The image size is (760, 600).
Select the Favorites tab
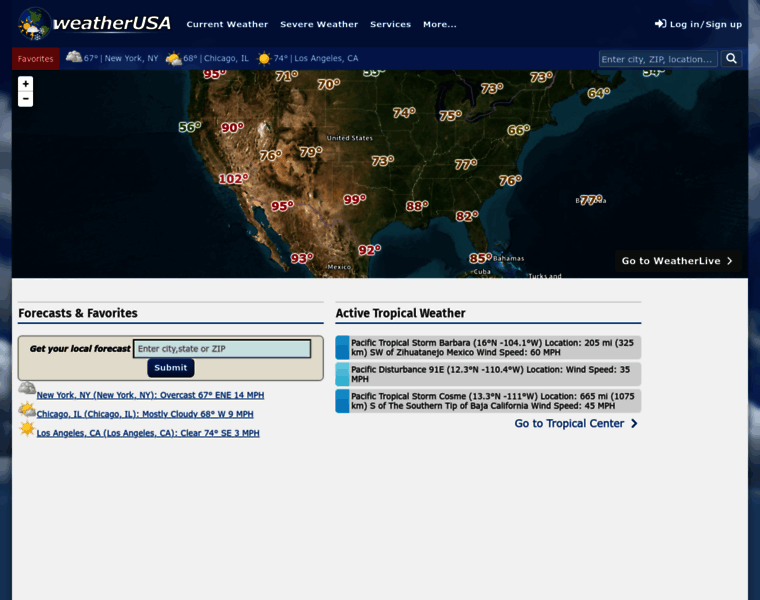click(x=35, y=59)
